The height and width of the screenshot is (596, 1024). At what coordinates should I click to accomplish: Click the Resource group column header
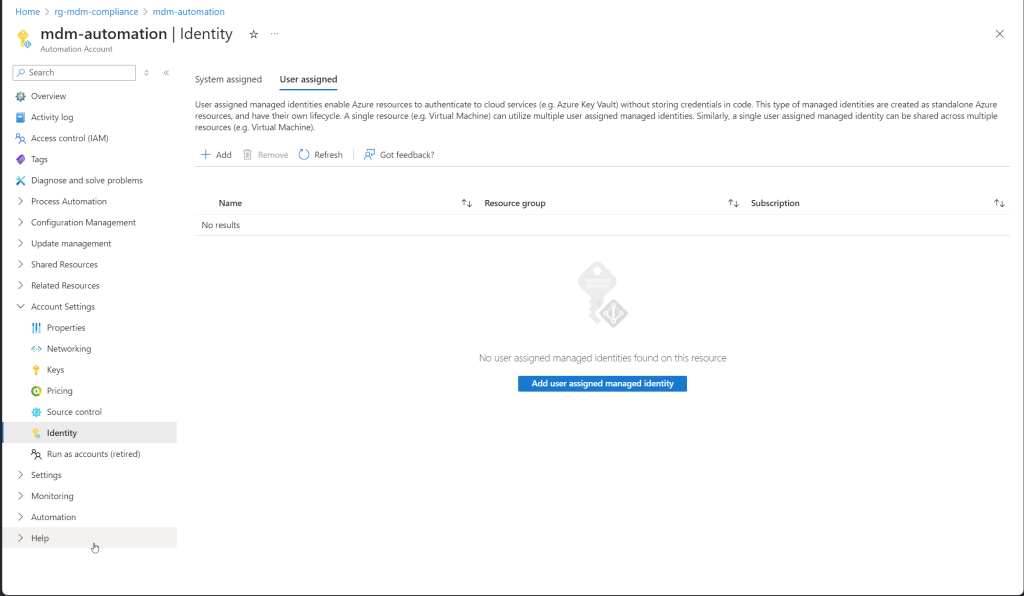[515, 203]
